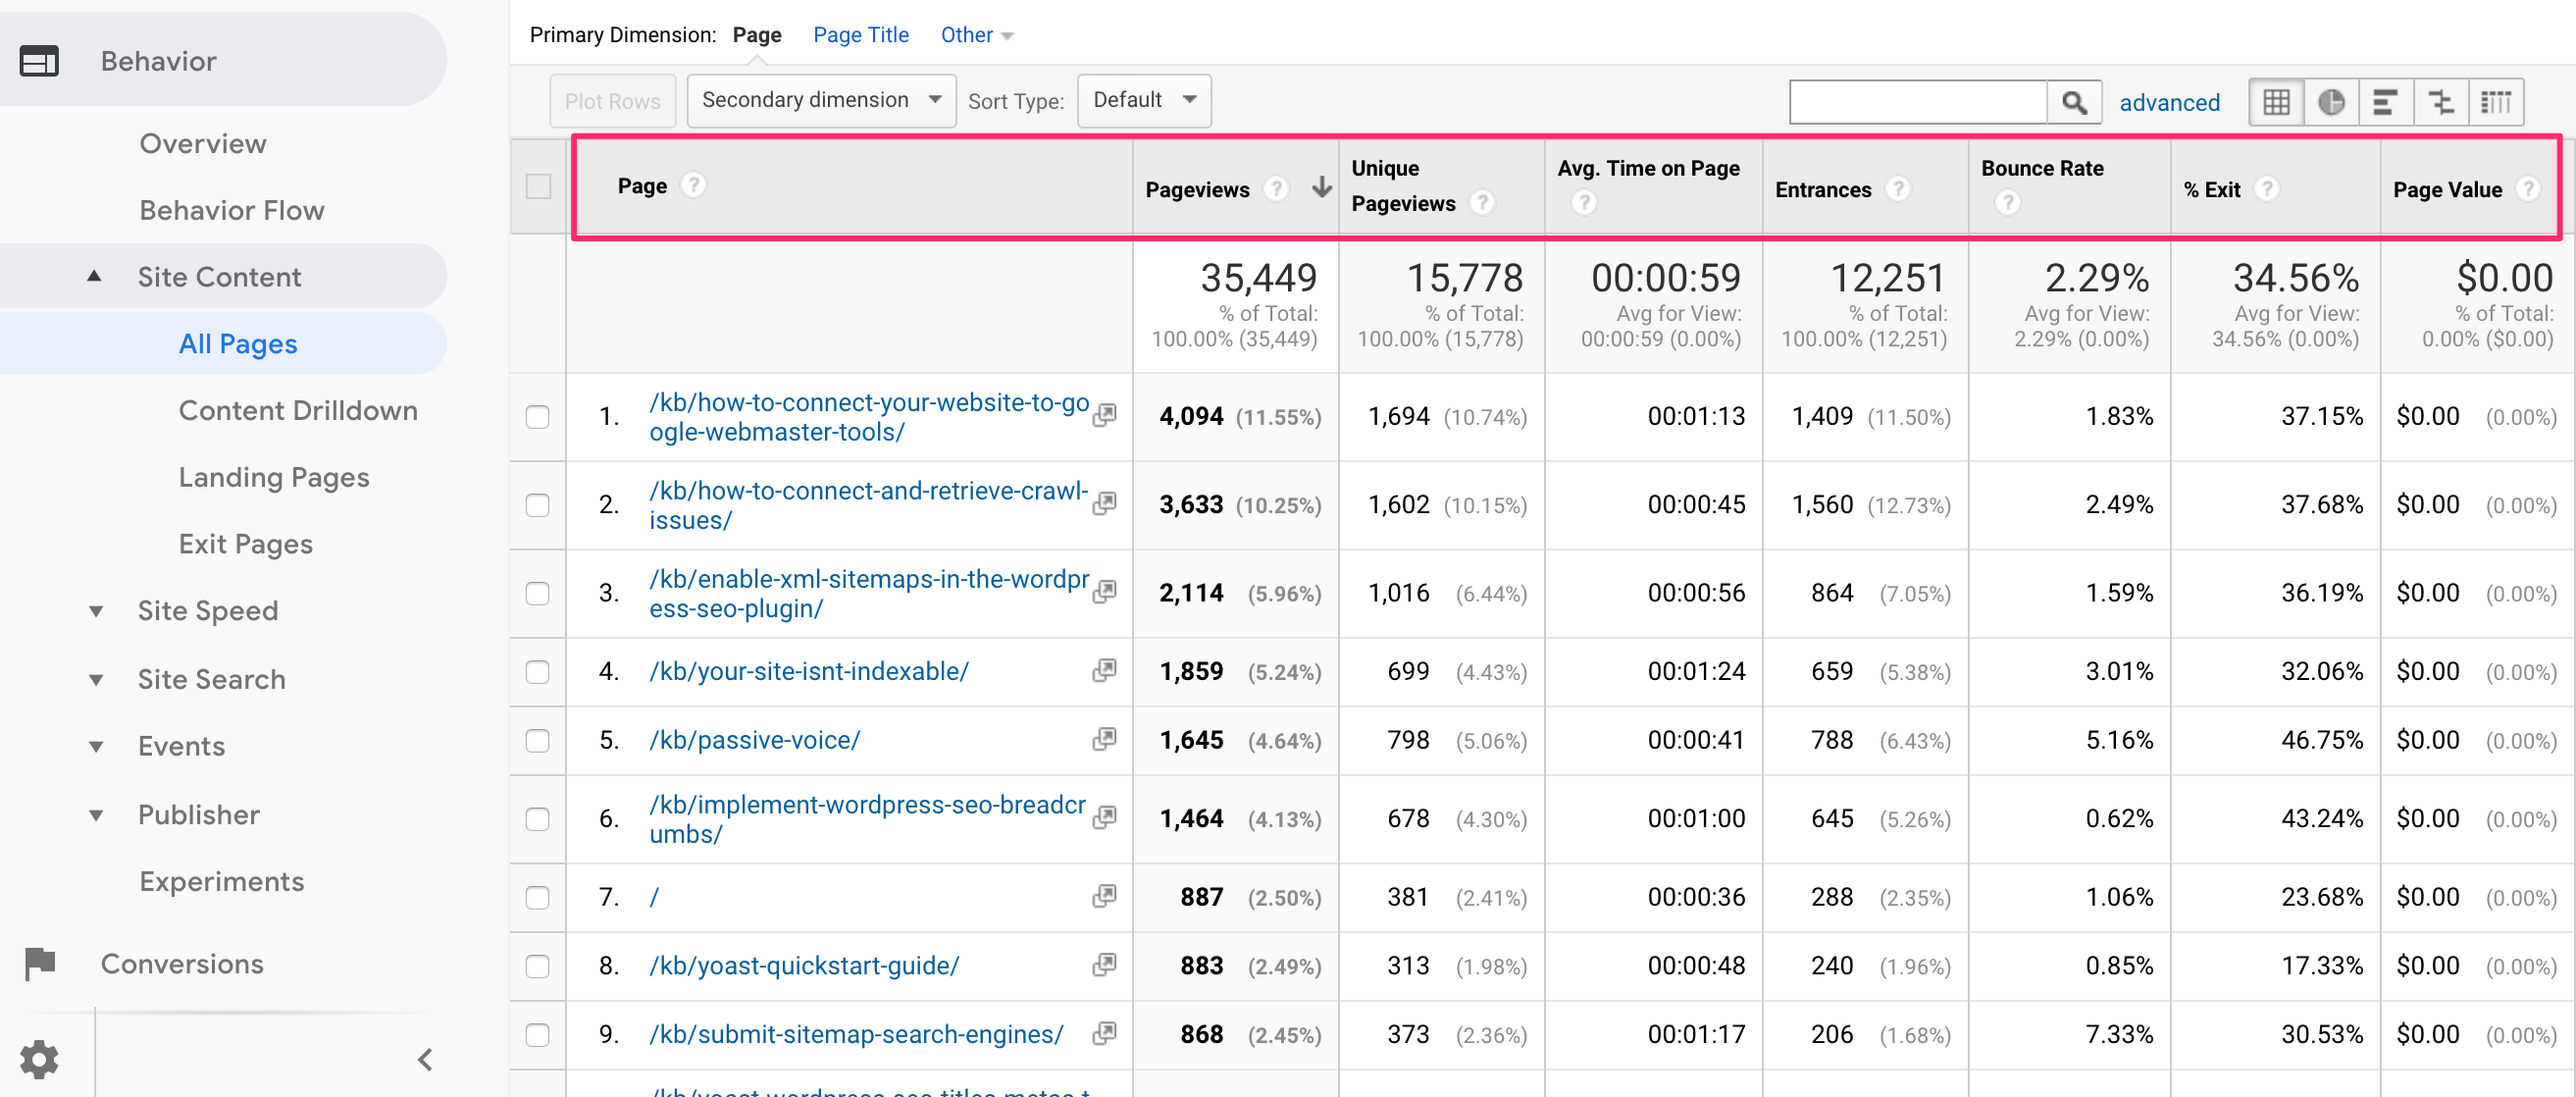Click the advanced filter link
This screenshot has width=2576, height=1097.
[2168, 102]
